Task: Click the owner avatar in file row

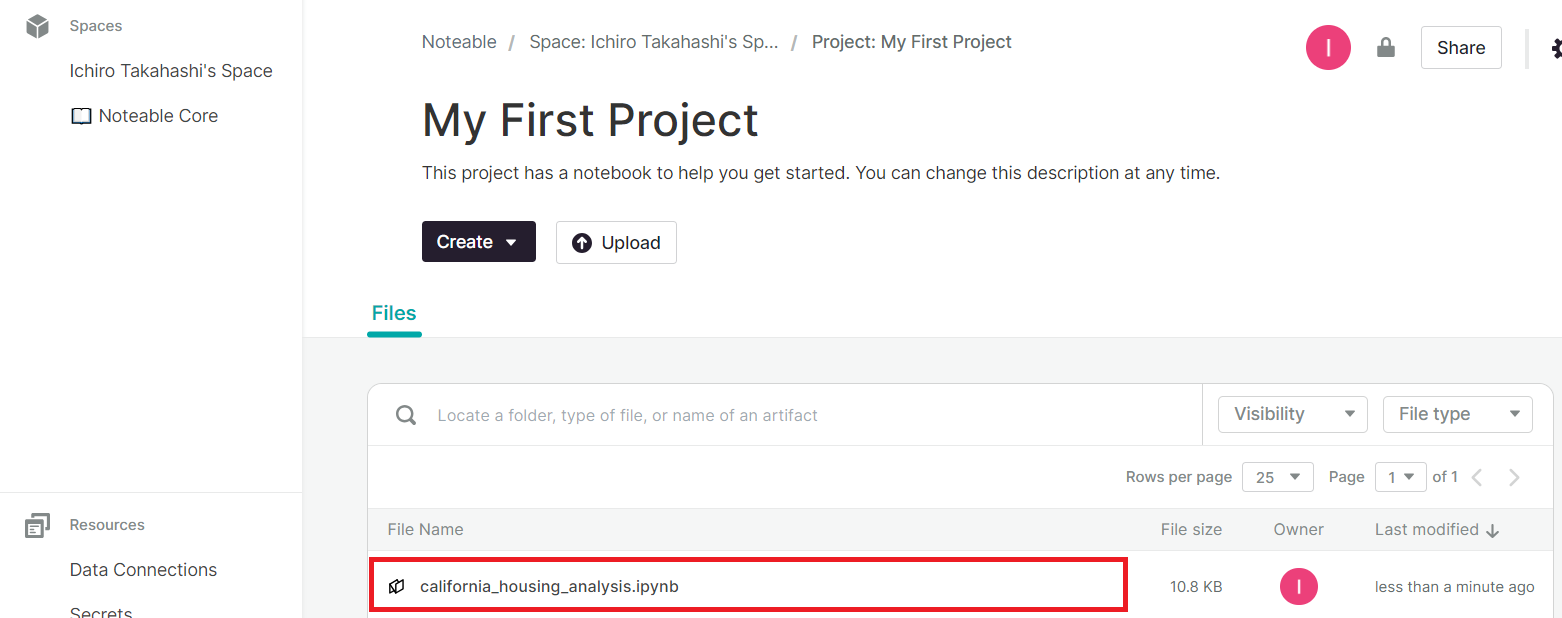Action: tap(1298, 587)
